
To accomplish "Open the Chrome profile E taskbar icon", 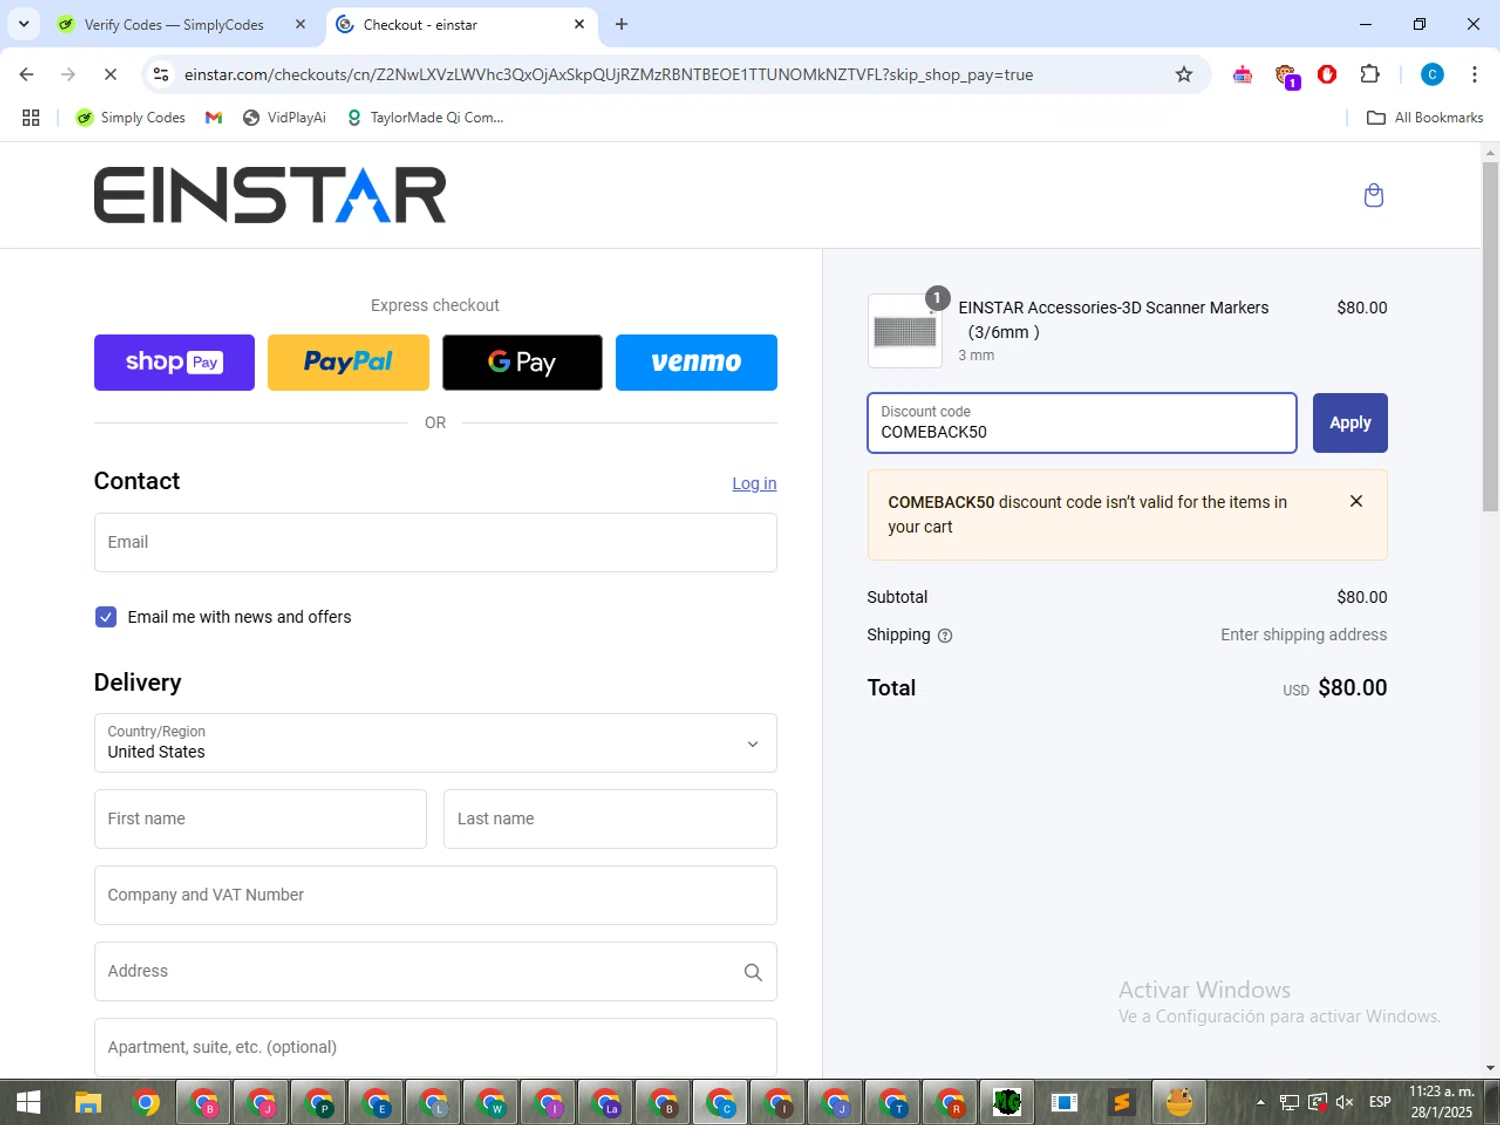I will click(x=377, y=1103).
